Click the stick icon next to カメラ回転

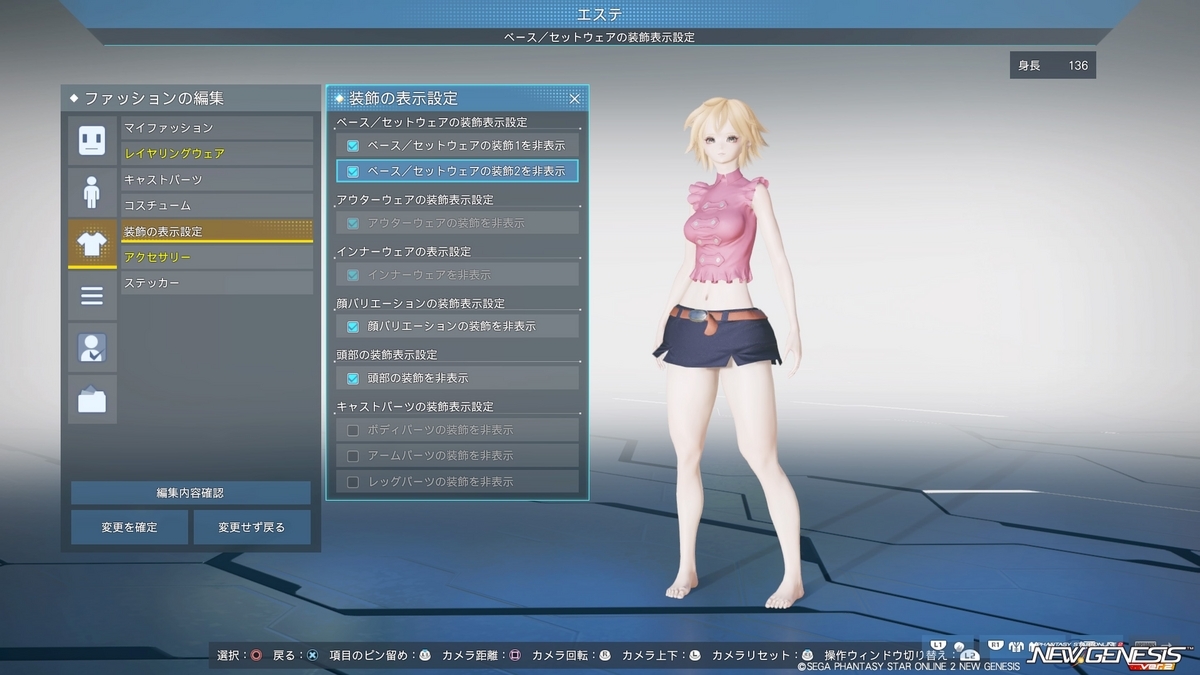(604, 656)
